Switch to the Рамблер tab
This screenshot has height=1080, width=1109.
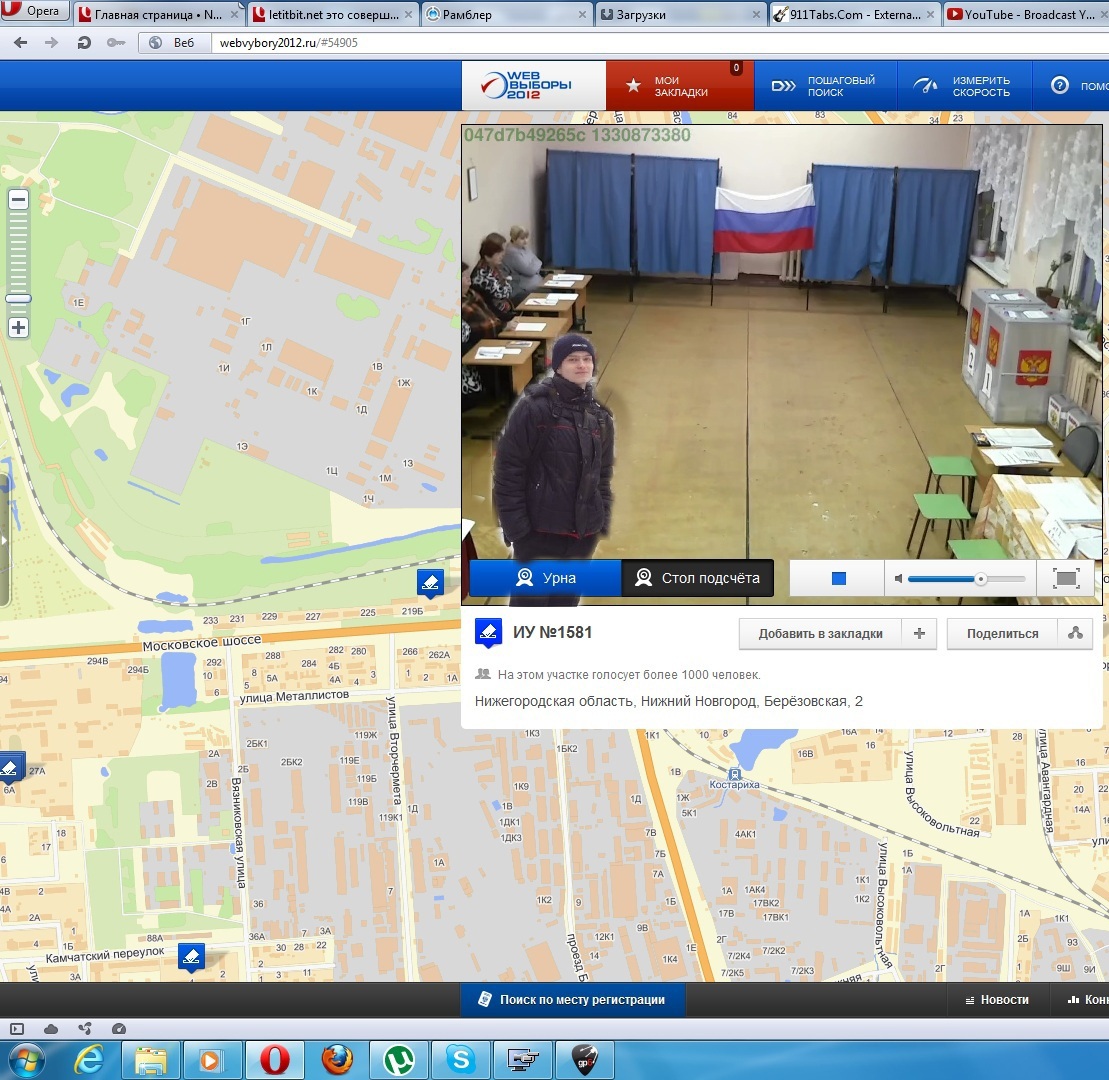click(506, 14)
